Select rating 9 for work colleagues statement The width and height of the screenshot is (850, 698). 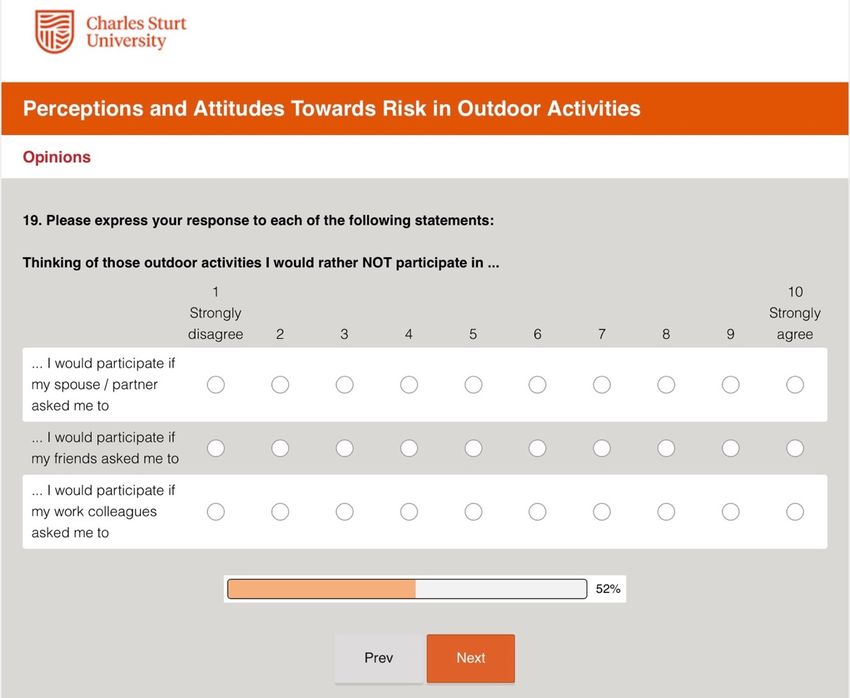coord(730,512)
